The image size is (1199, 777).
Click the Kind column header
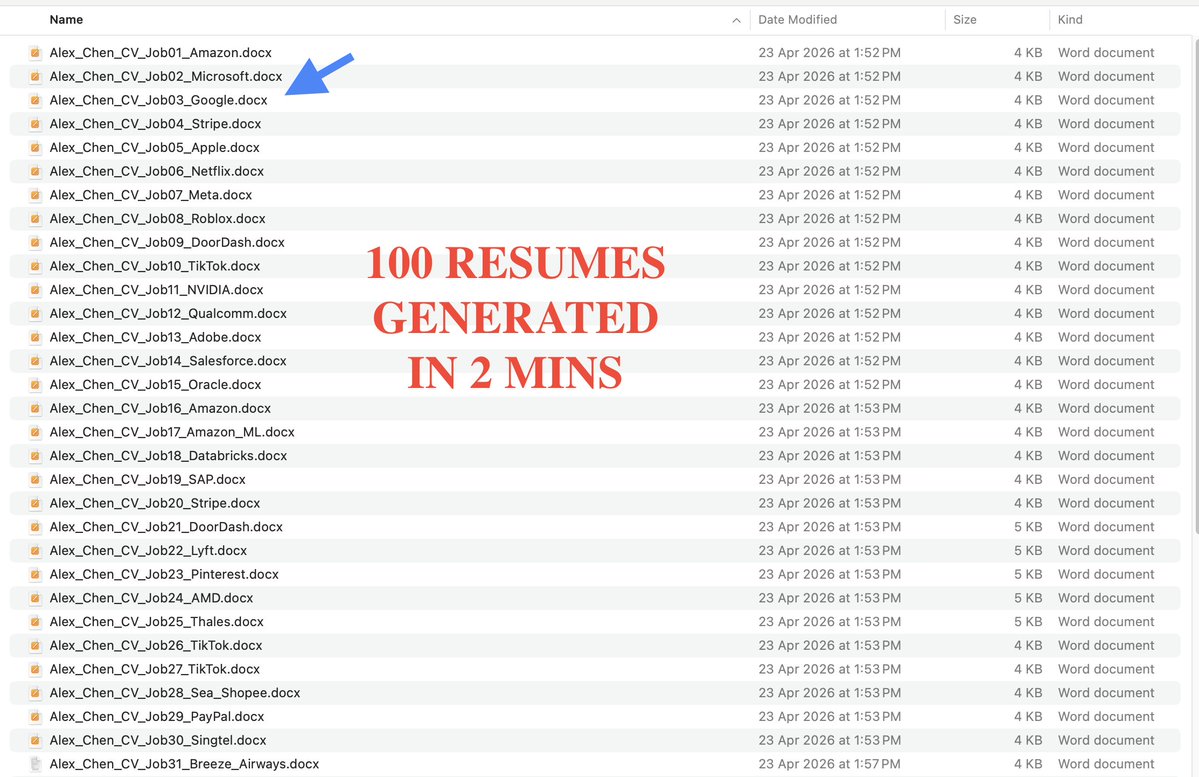pyautogui.click(x=1070, y=20)
